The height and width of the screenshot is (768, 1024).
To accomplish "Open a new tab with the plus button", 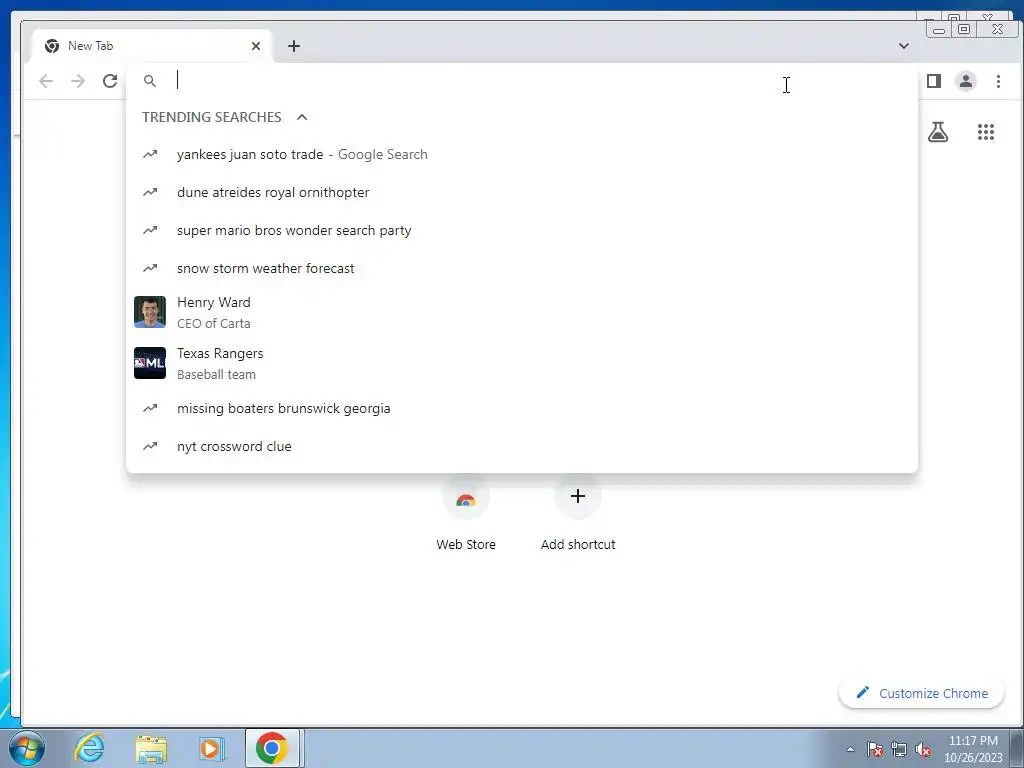I will click(x=294, y=46).
